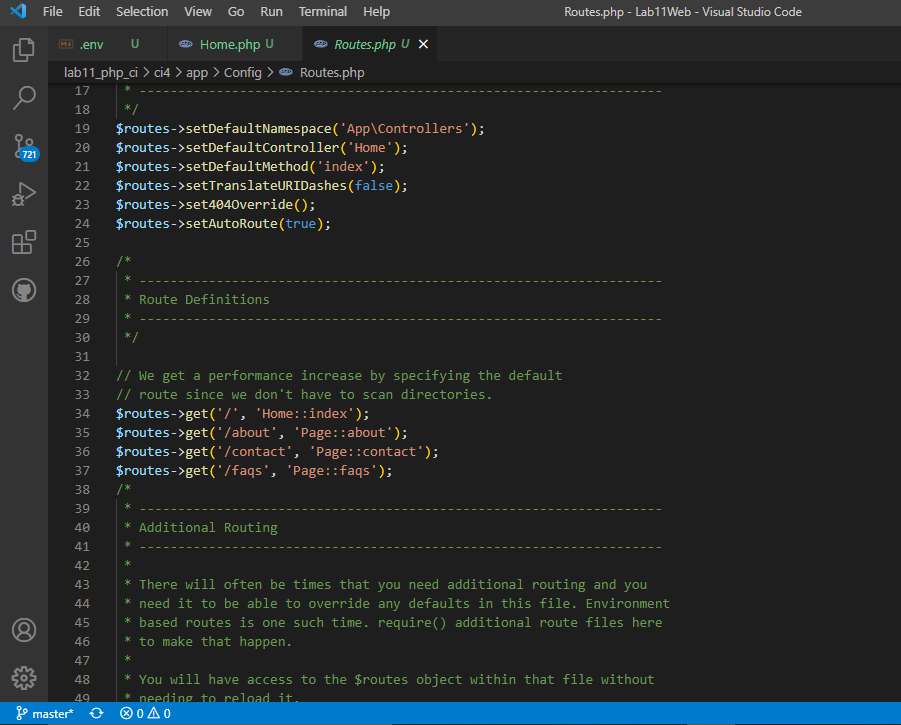The height and width of the screenshot is (725, 901).
Task: Open the Extensions view
Action: [24, 242]
